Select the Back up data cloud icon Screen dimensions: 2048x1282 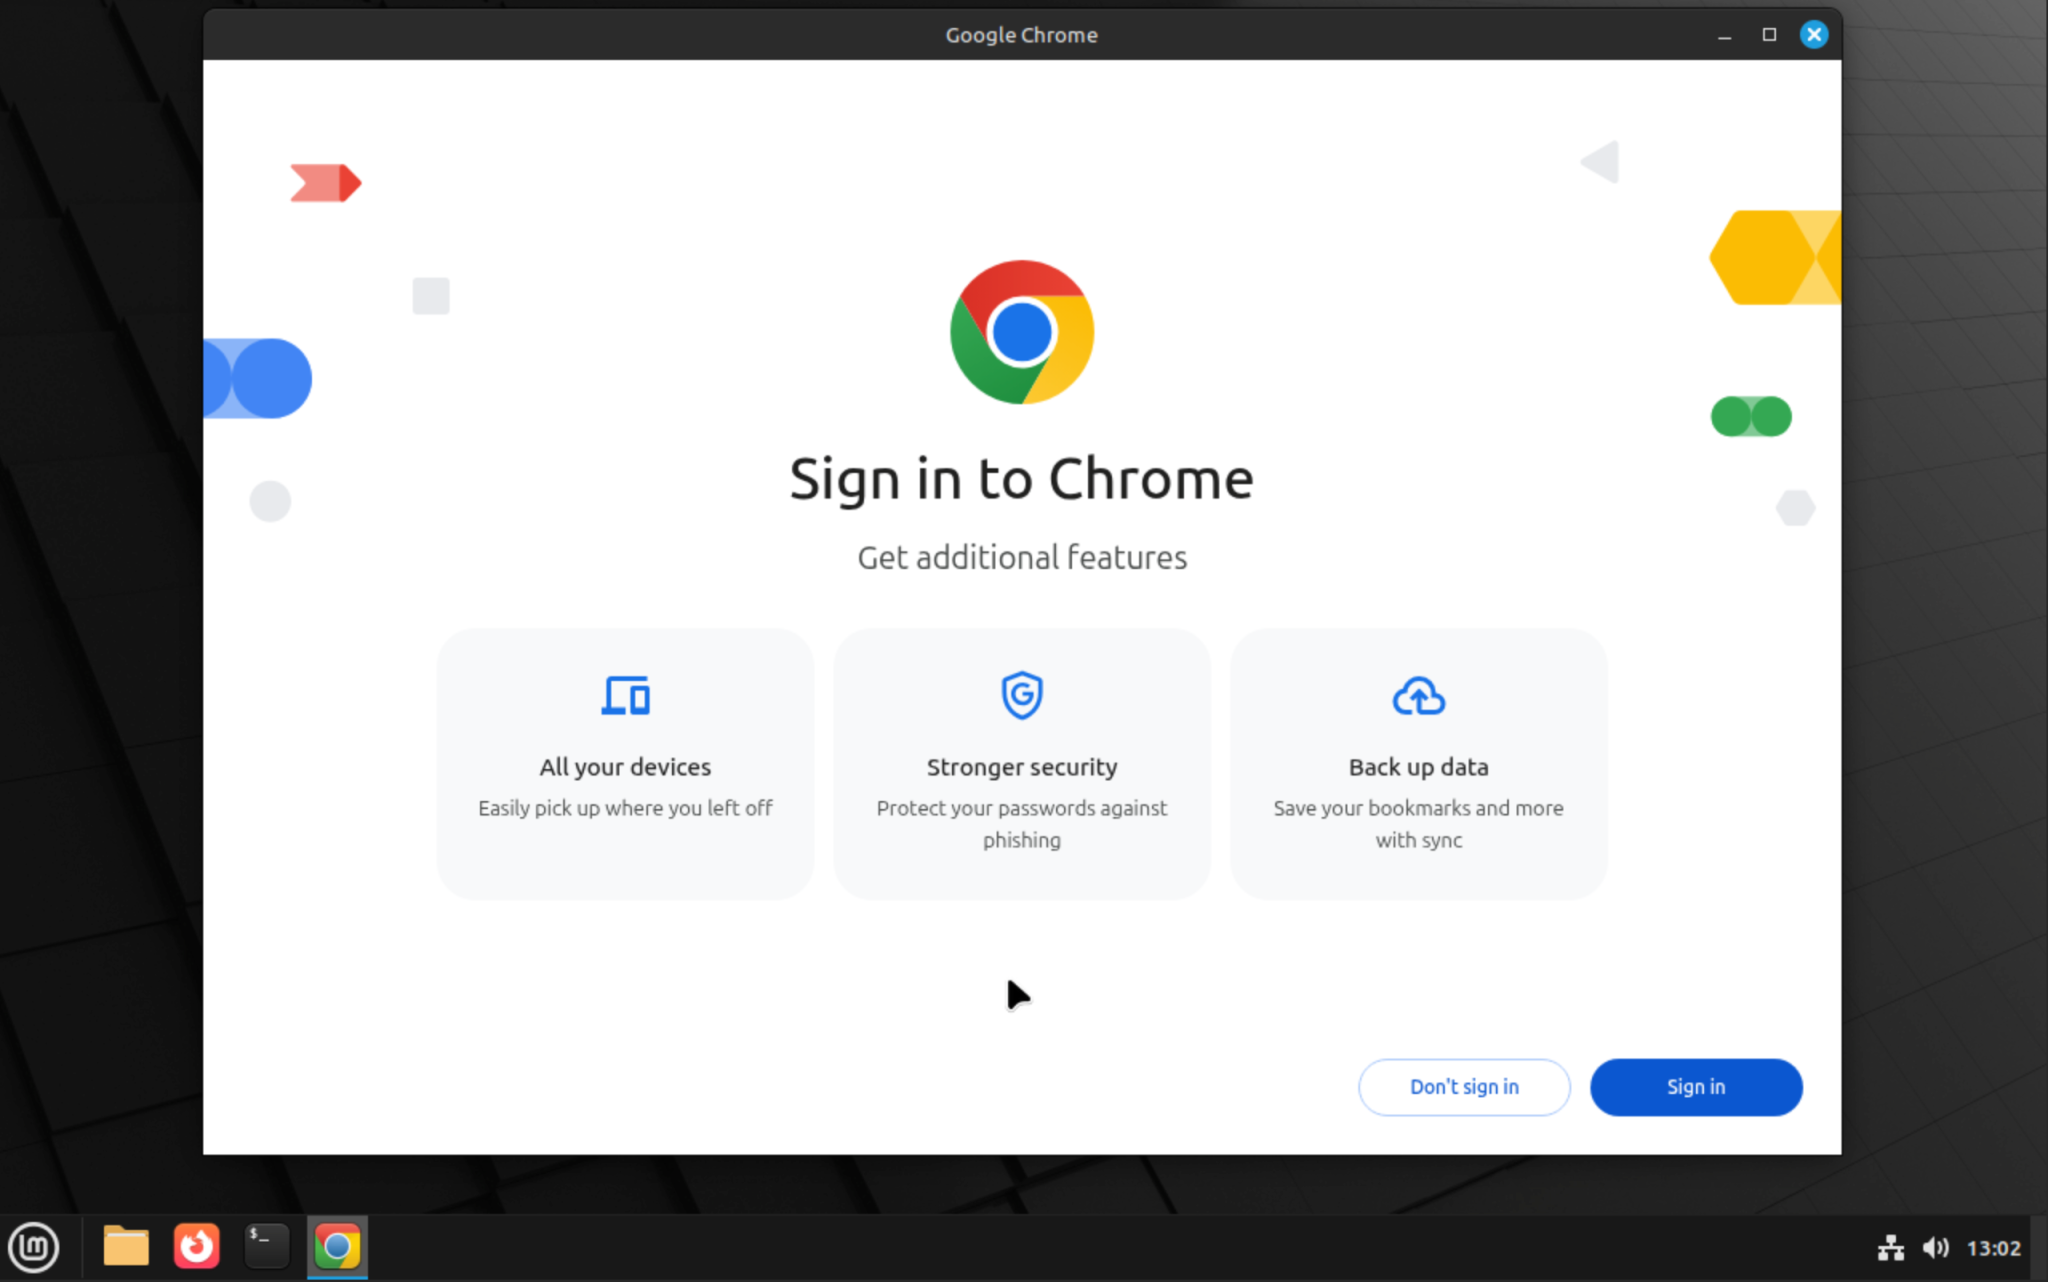coord(1417,696)
